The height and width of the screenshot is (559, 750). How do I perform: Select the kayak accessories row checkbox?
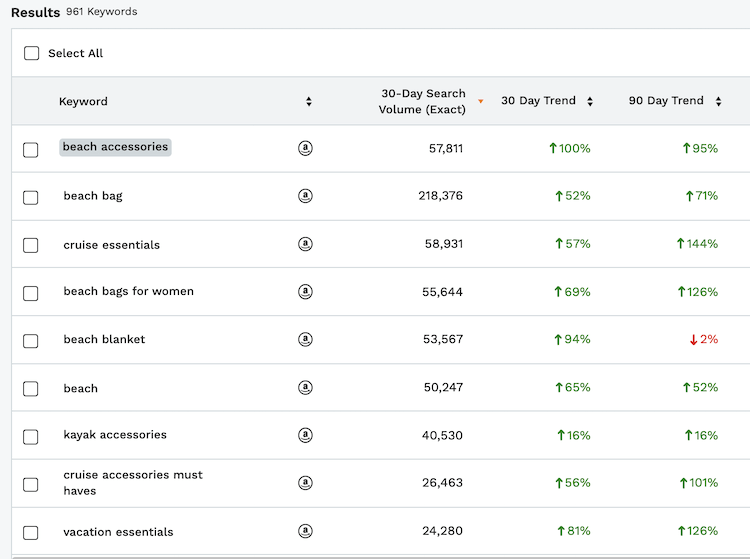point(31,437)
